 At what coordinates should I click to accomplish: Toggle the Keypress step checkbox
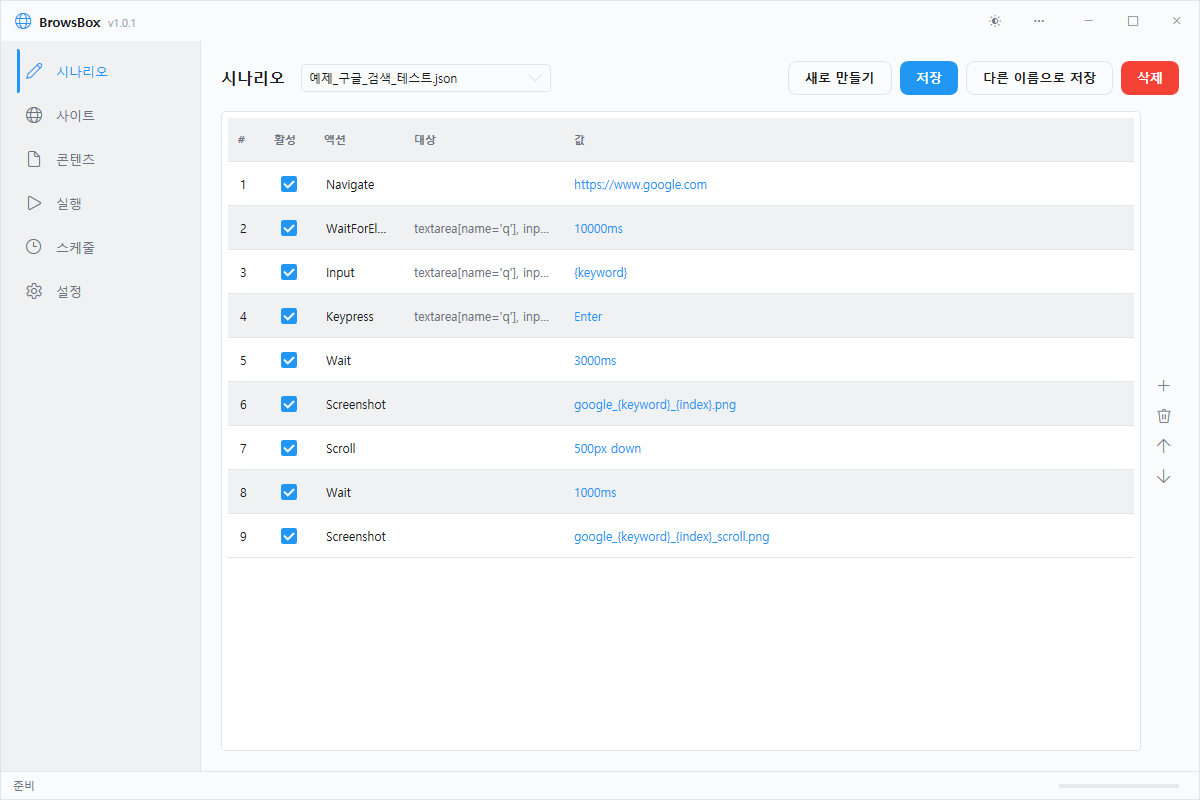pos(289,316)
